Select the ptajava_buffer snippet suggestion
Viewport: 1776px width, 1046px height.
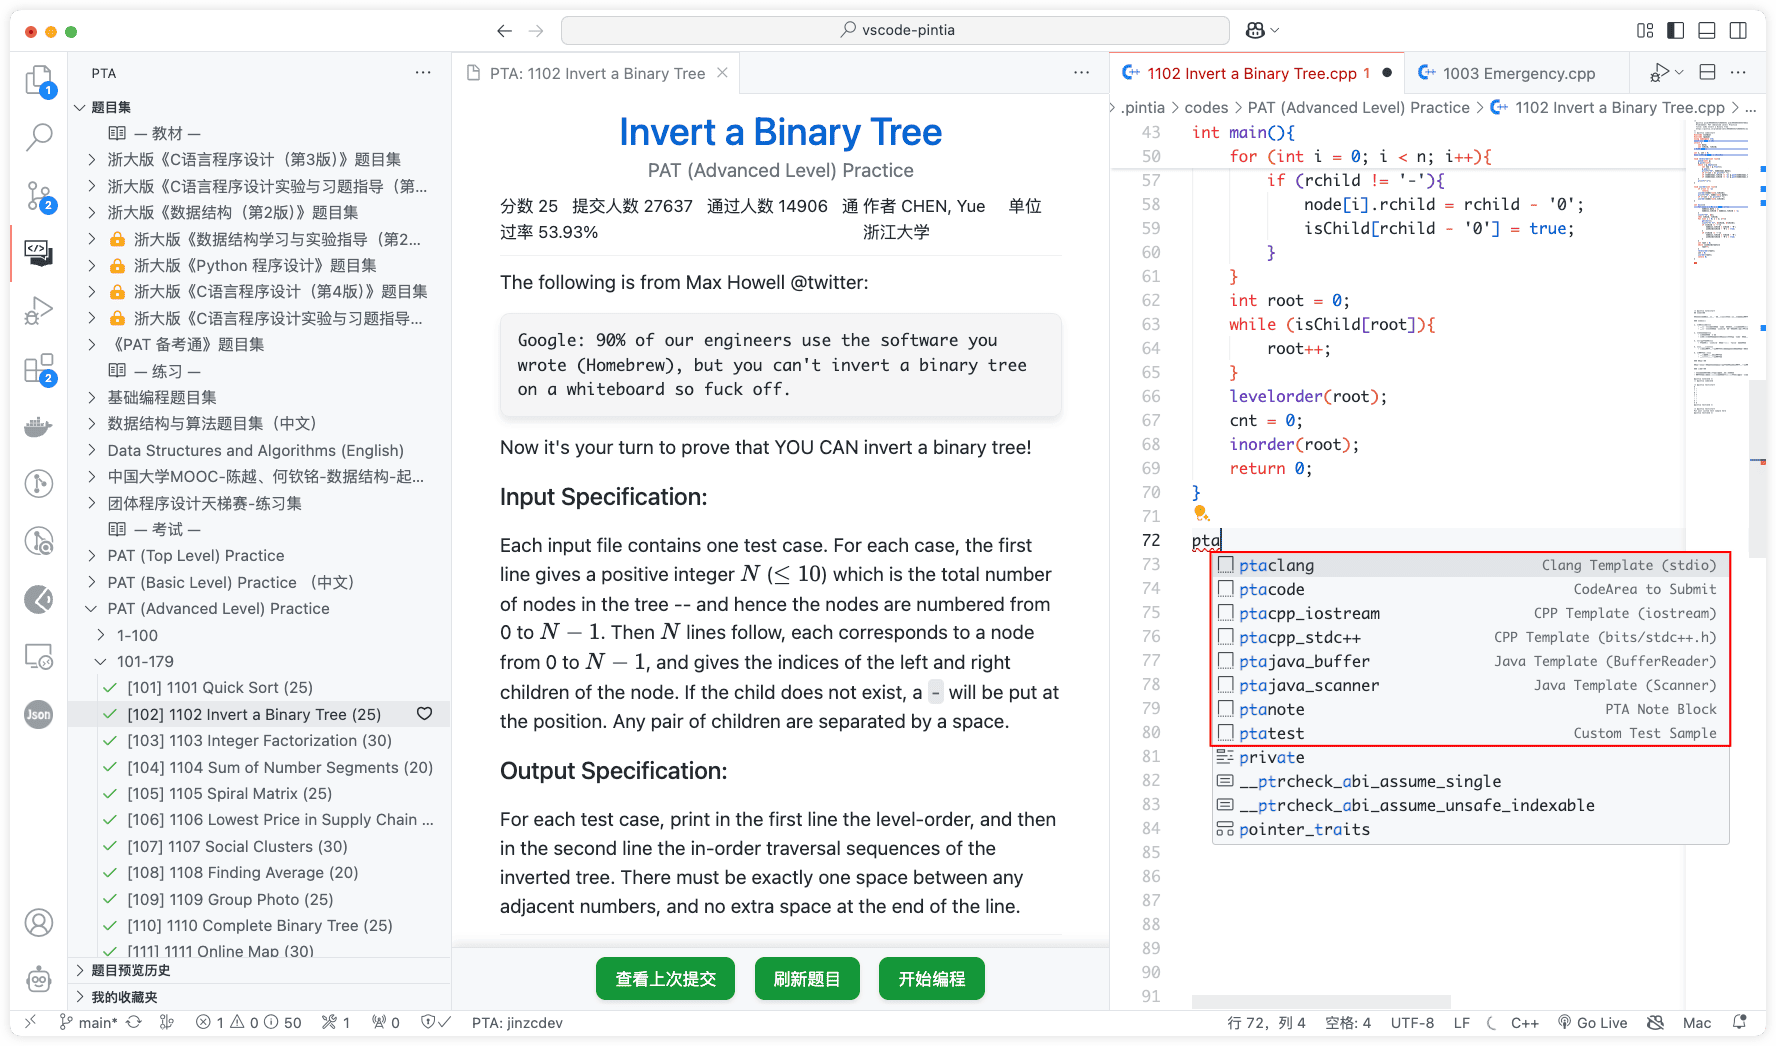1470,661
